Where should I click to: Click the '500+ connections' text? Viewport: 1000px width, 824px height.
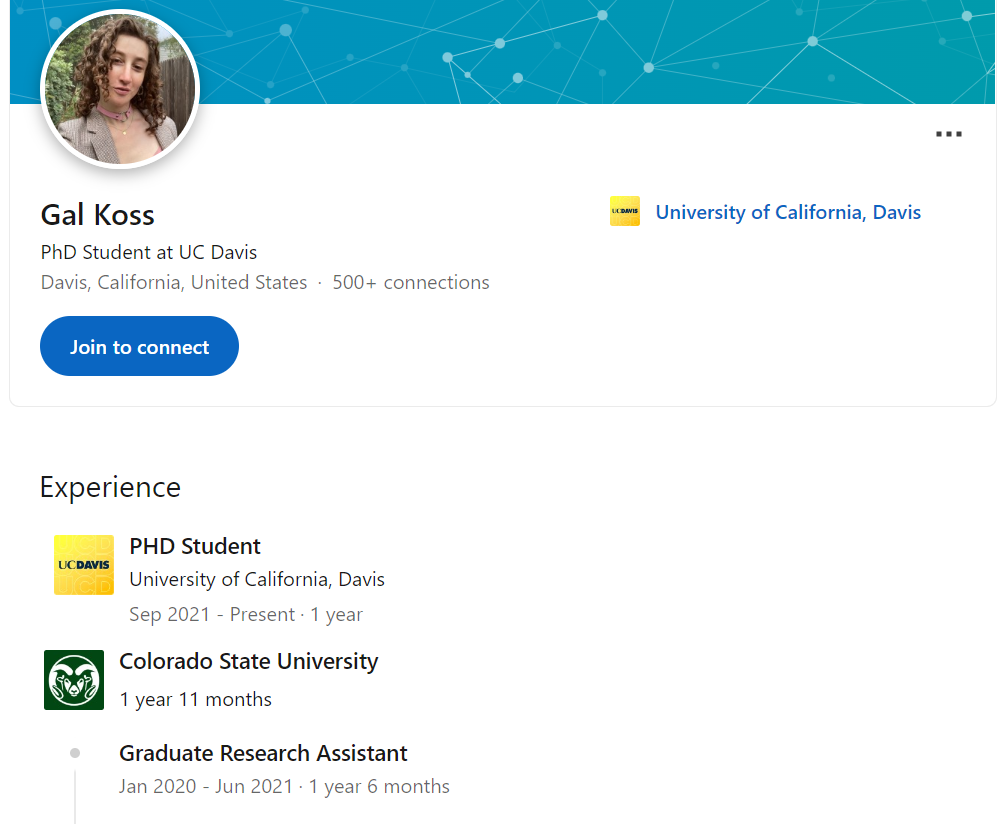pyautogui.click(x=411, y=283)
